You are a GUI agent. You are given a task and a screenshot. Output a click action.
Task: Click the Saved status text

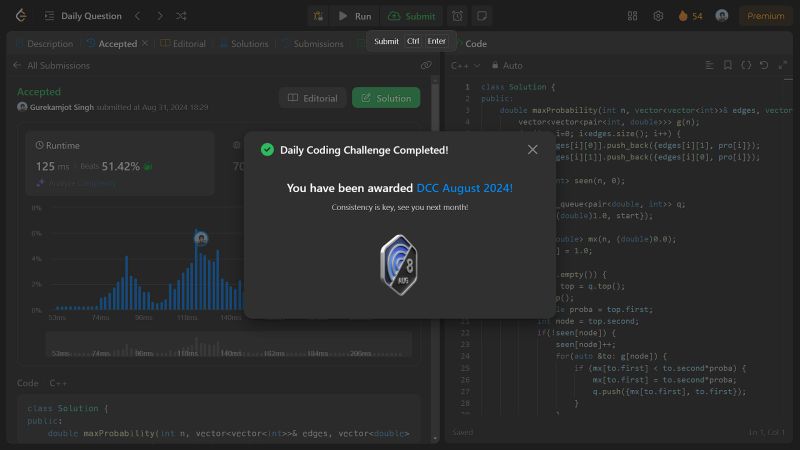pos(463,432)
